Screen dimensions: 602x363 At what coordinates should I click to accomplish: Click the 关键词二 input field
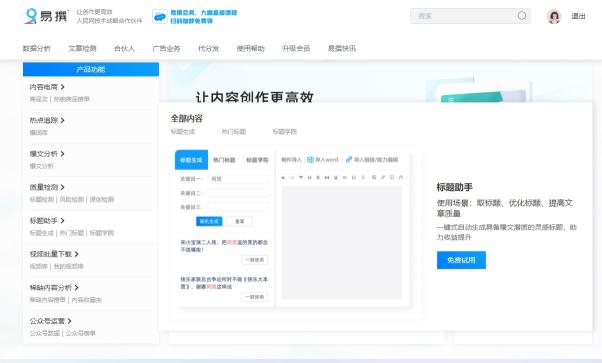pyautogui.click(x=238, y=193)
